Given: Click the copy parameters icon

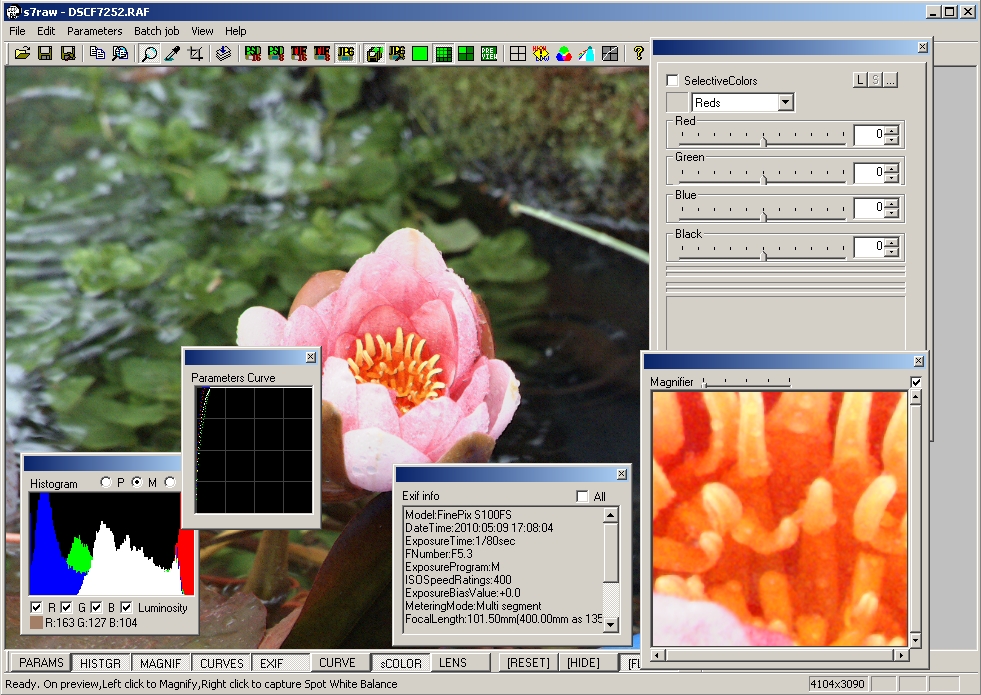Looking at the screenshot, I should [x=97, y=54].
